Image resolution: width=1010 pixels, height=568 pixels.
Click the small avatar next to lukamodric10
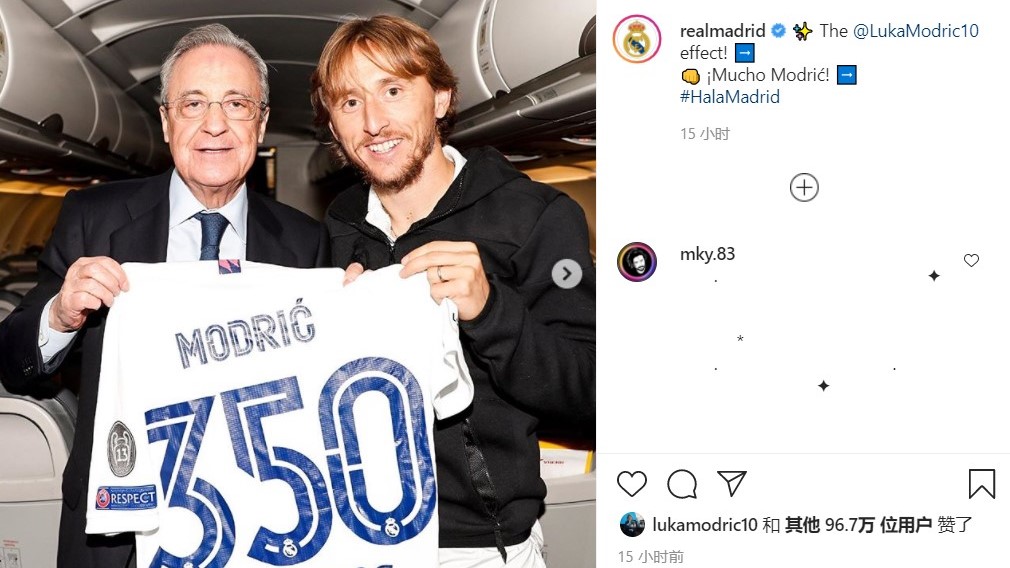pos(632,525)
